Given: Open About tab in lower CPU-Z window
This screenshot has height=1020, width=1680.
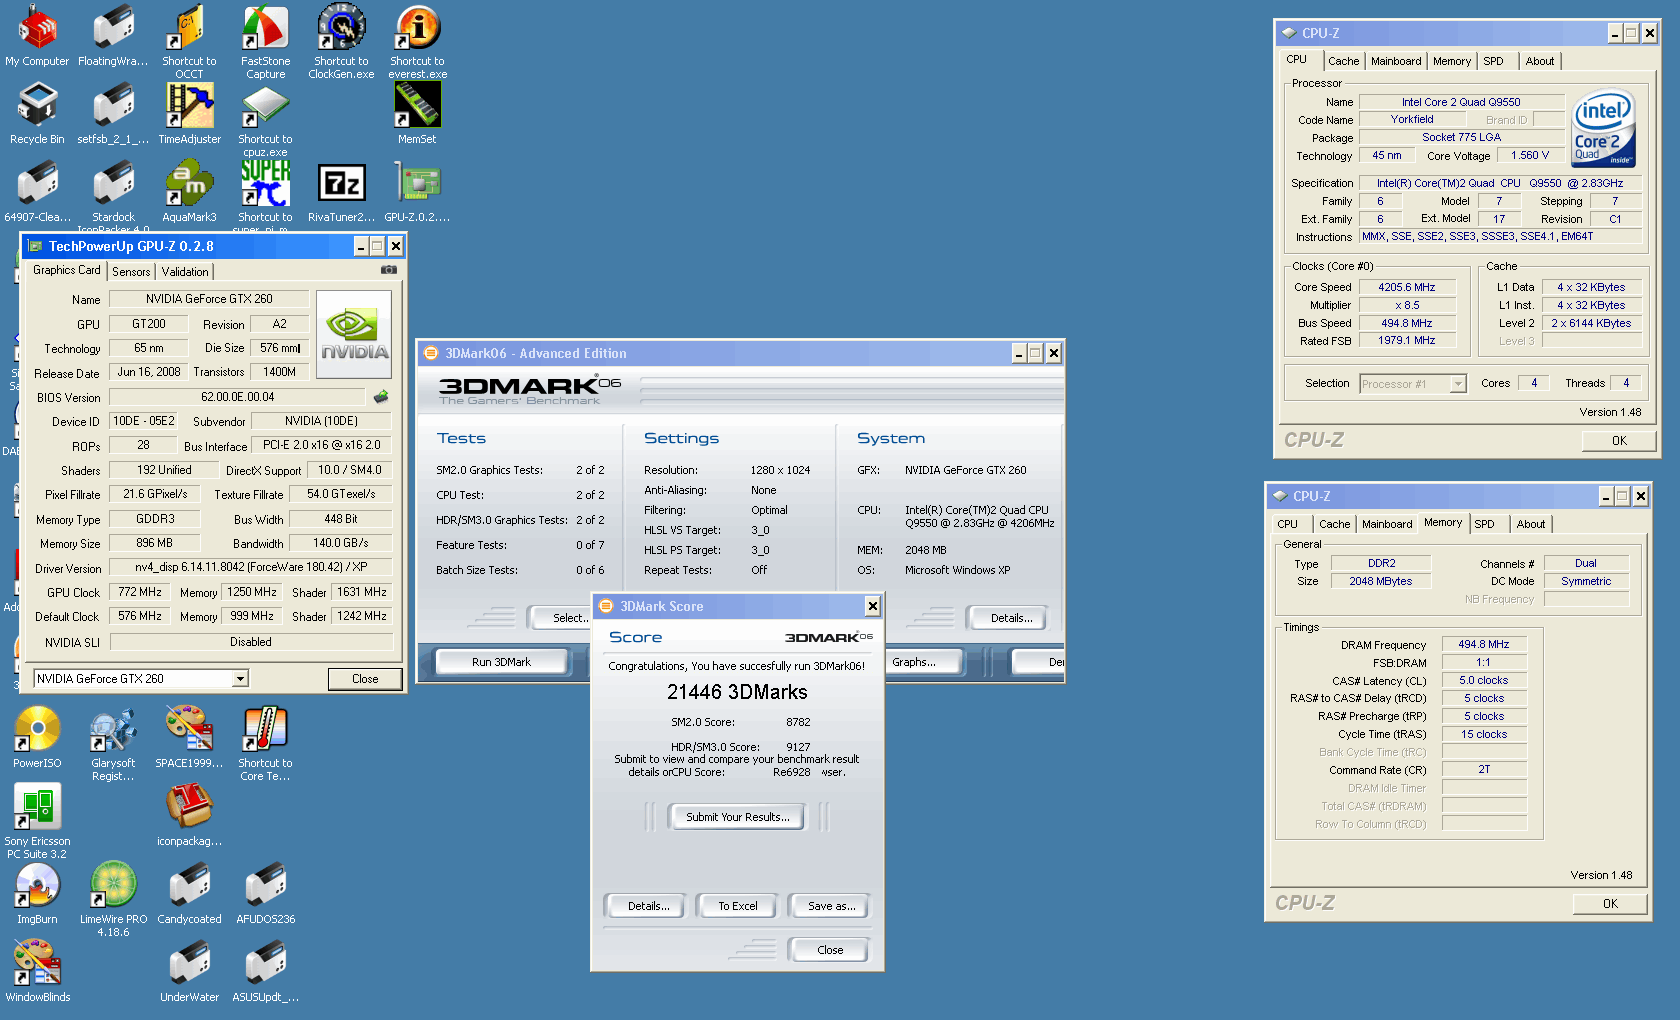Looking at the screenshot, I should [x=1530, y=524].
